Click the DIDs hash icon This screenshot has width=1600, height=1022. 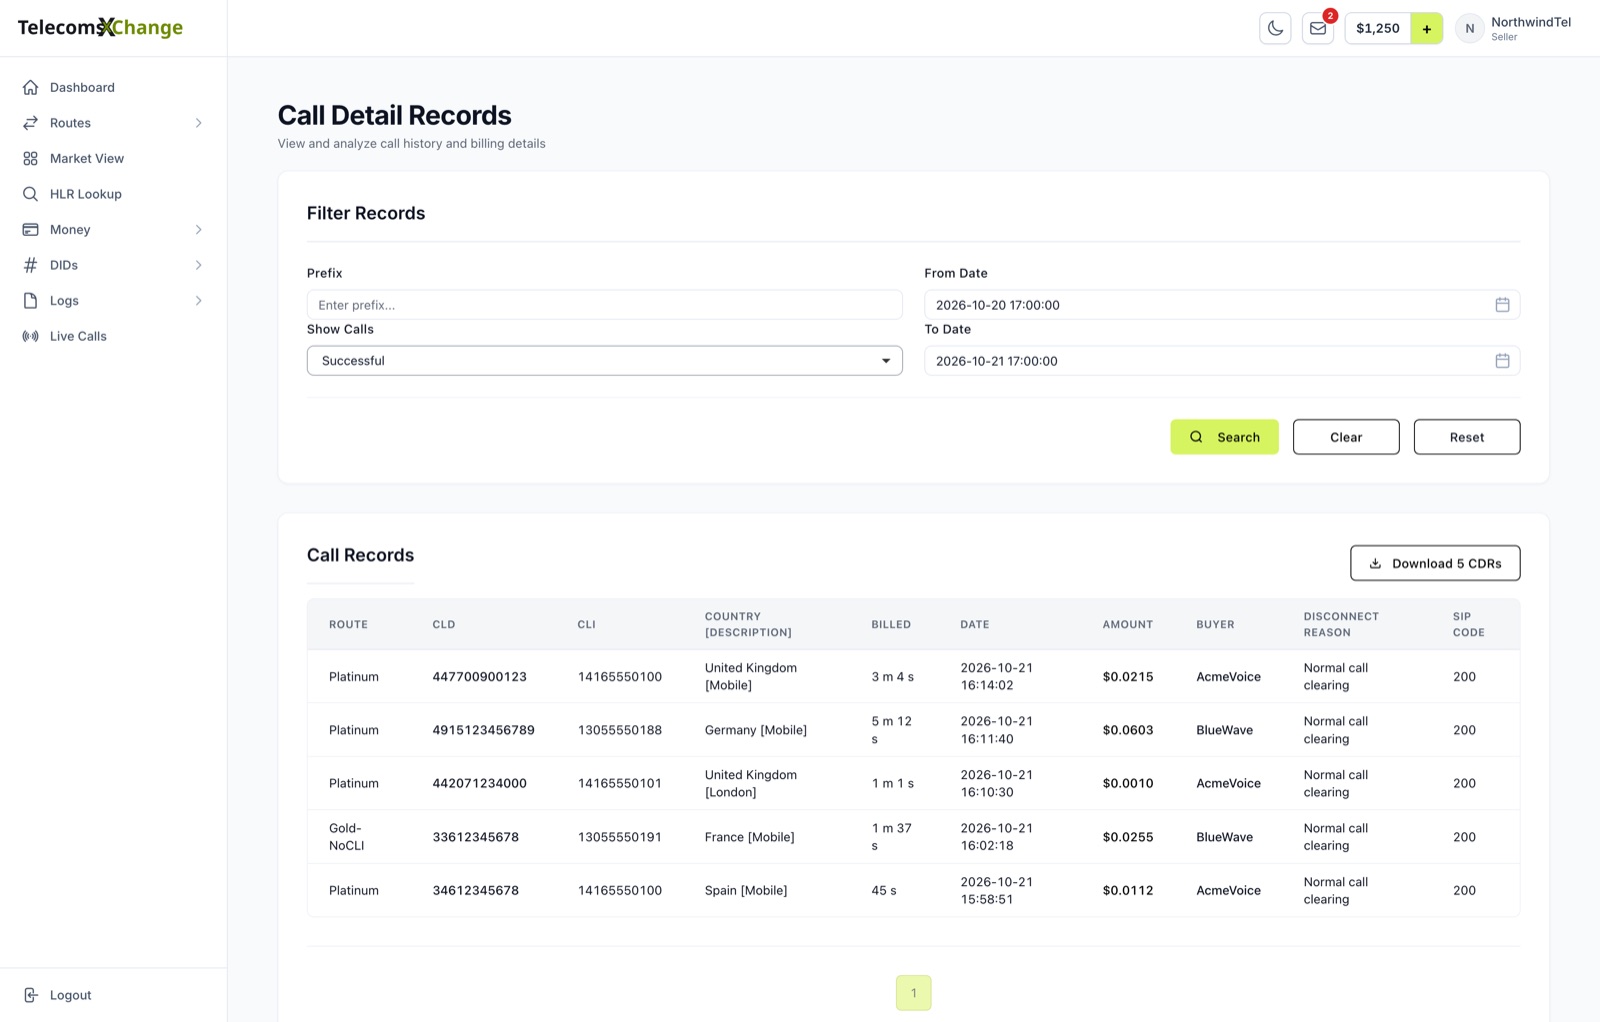point(30,265)
